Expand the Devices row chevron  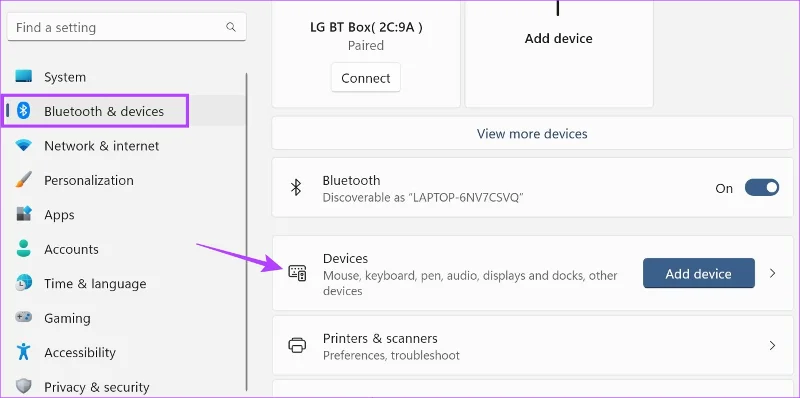pyautogui.click(x=772, y=273)
